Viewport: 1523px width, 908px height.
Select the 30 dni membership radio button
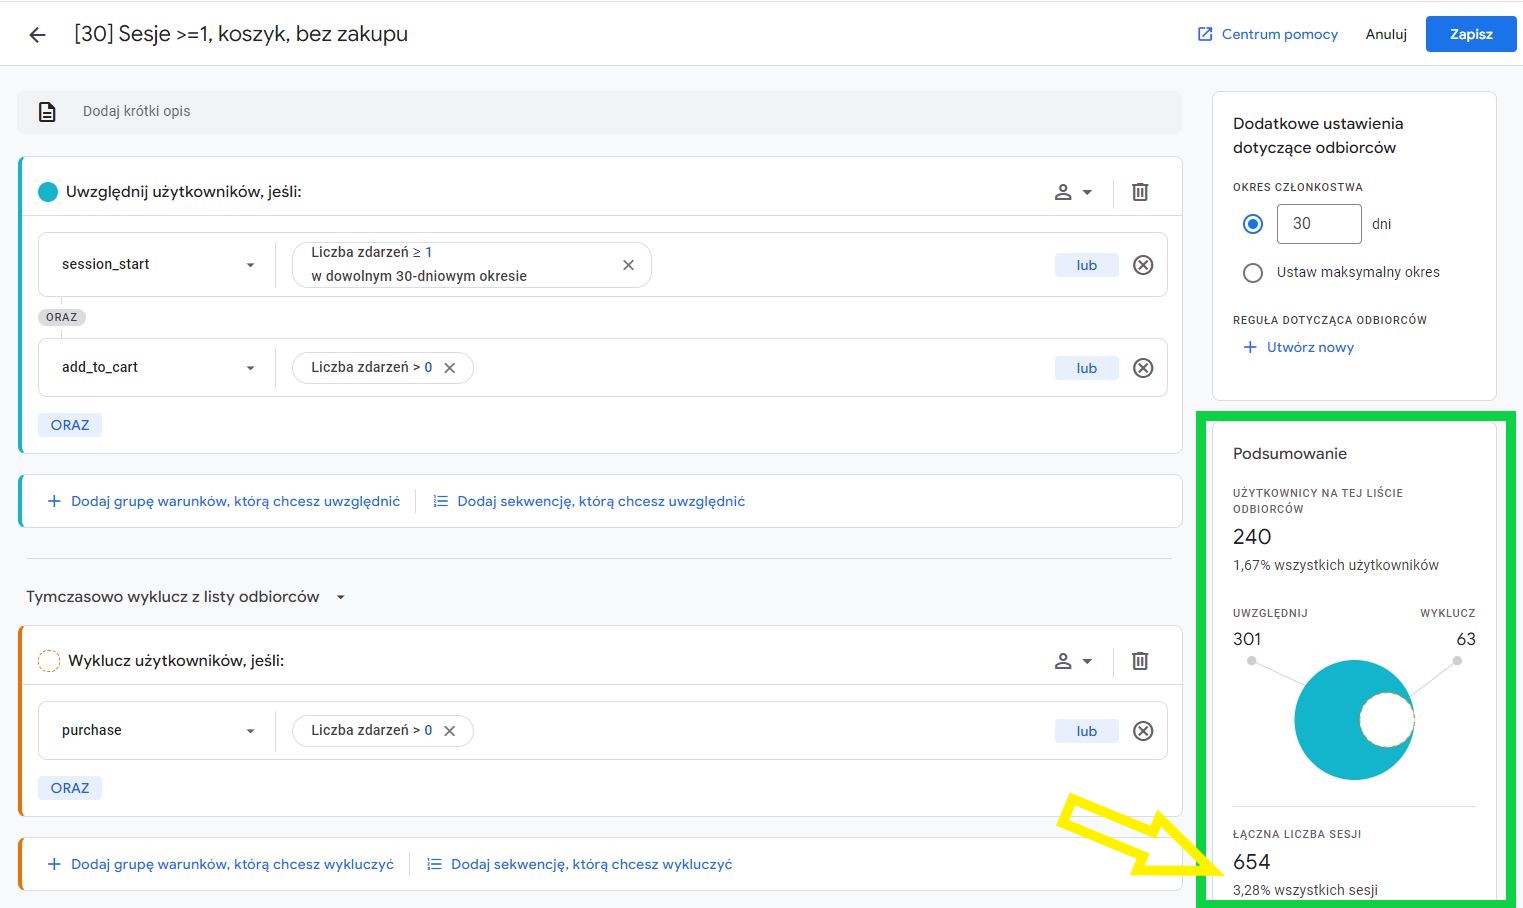coord(1252,224)
